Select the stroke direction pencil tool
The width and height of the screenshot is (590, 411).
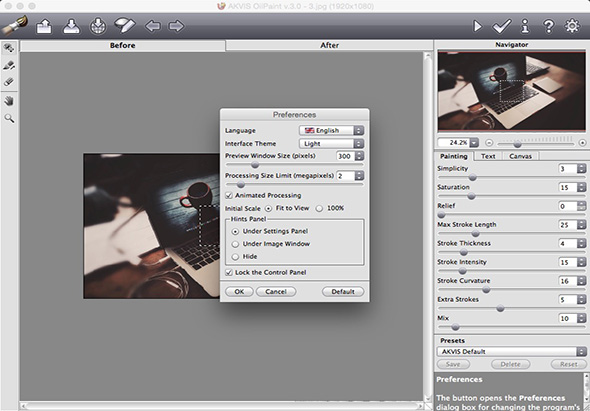pos(9,65)
